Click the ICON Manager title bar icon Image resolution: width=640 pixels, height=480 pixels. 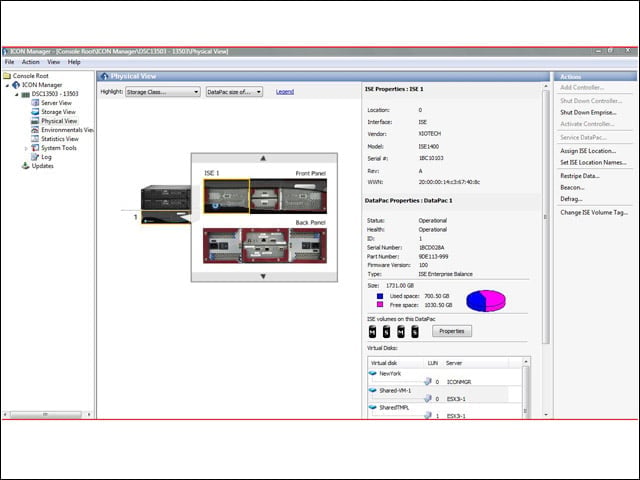tap(5, 51)
